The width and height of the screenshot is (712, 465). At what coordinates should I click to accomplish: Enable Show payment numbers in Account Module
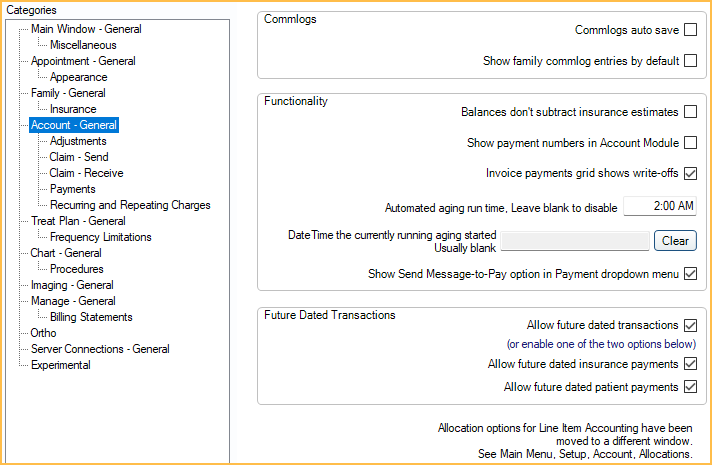click(690, 143)
